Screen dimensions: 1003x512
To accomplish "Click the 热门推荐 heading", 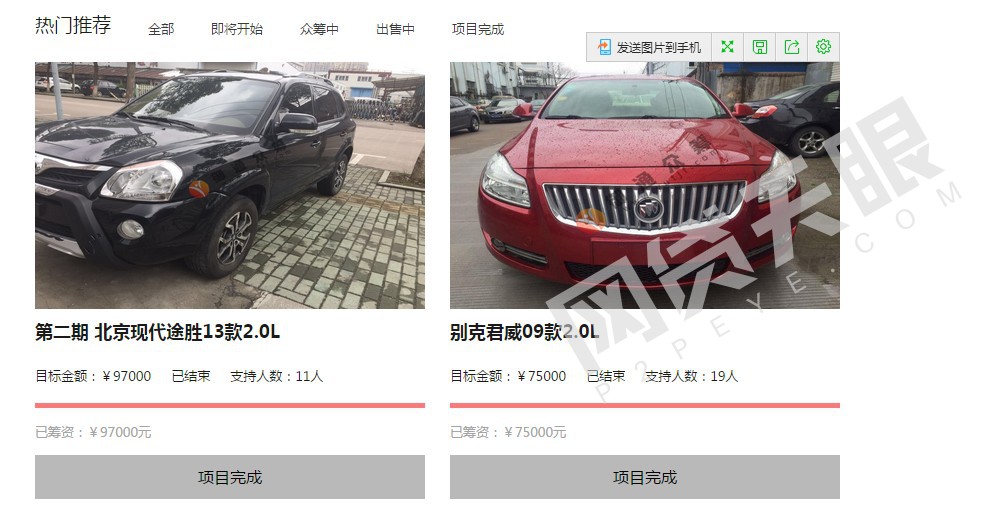I will tap(73, 26).
